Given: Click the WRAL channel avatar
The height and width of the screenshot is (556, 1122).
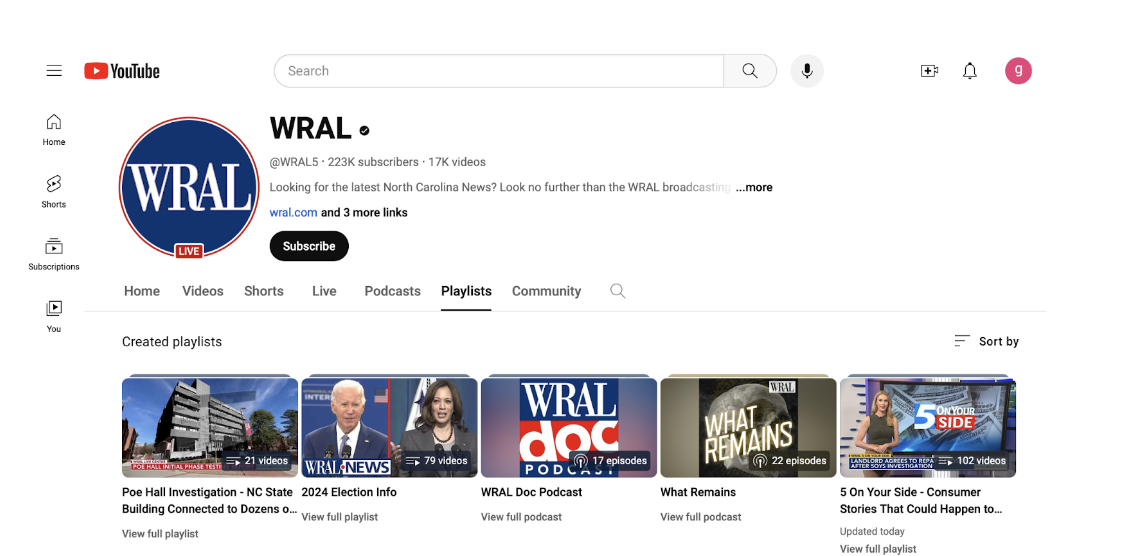Looking at the screenshot, I should 189,187.
